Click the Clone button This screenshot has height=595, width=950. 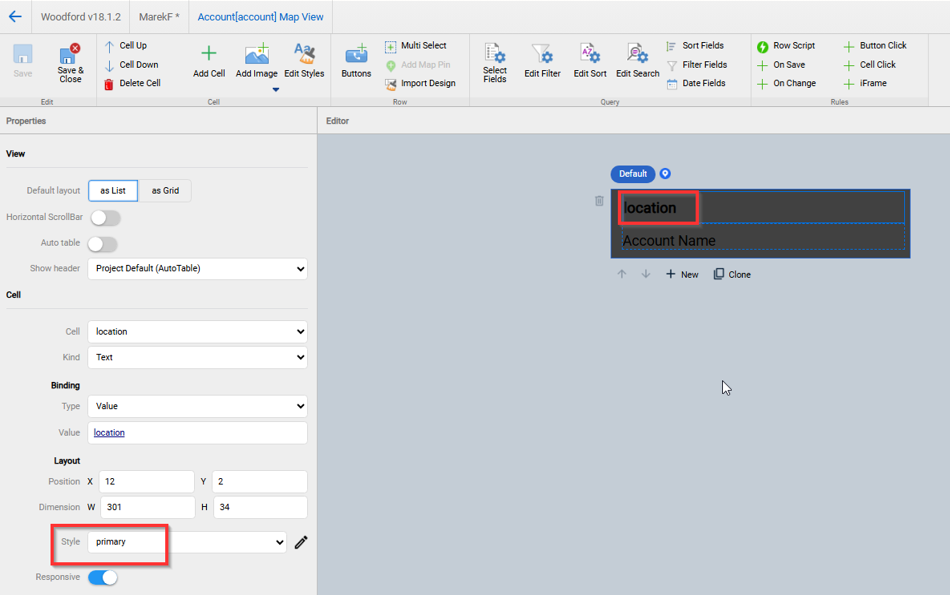coord(732,274)
